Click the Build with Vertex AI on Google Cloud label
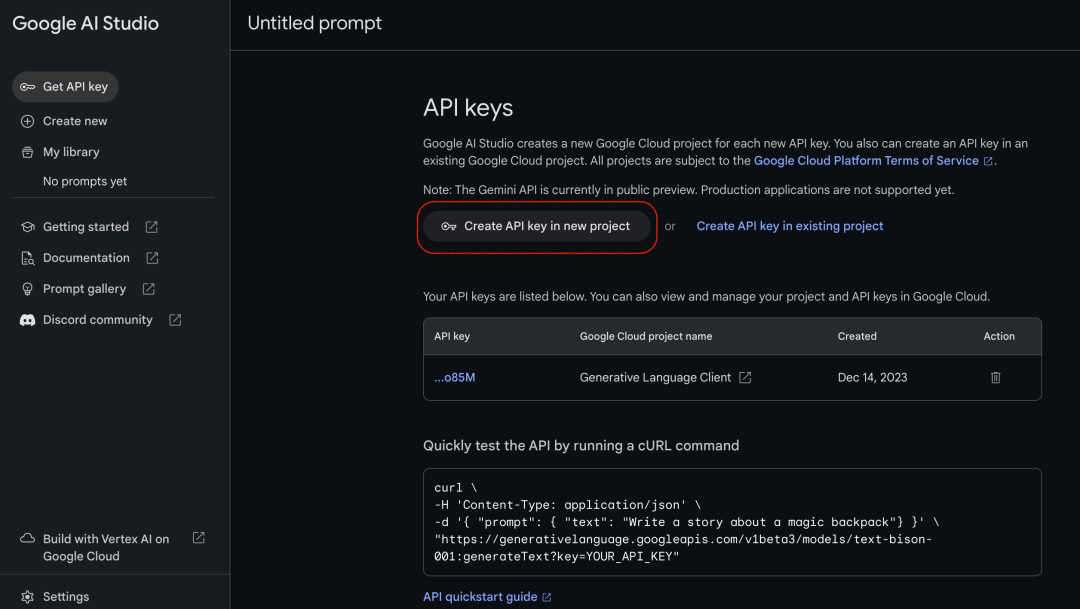Screen dimensions: 1080x609 [x=106, y=548]
